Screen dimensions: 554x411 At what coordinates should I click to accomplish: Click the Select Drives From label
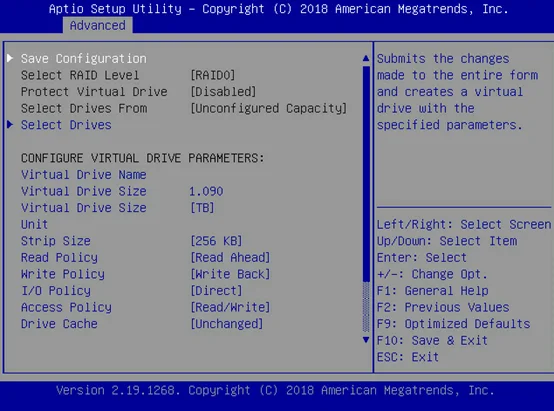point(84,108)
